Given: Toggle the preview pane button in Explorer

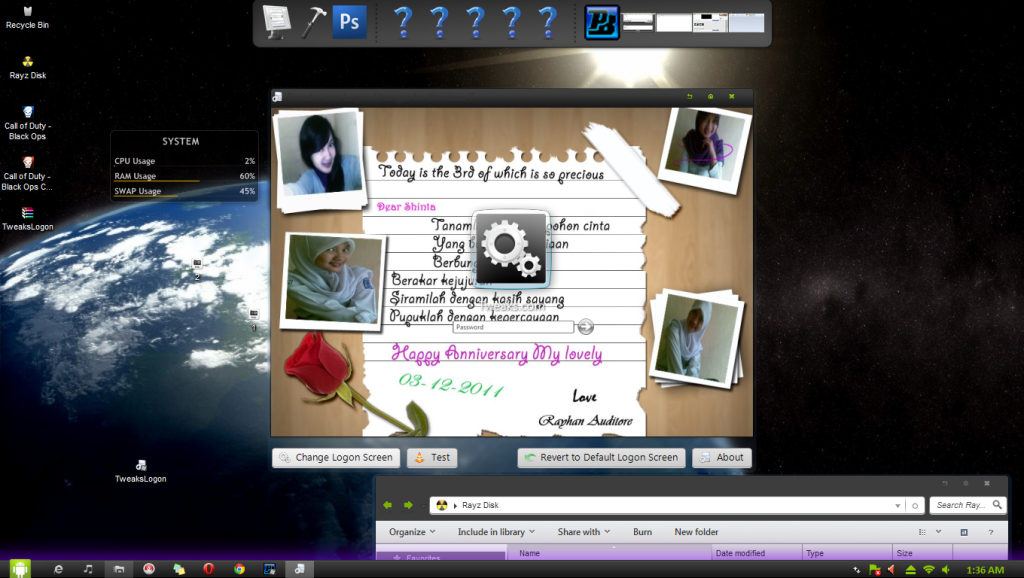Looking at the screenshot, I should click(x=964, y=532).
